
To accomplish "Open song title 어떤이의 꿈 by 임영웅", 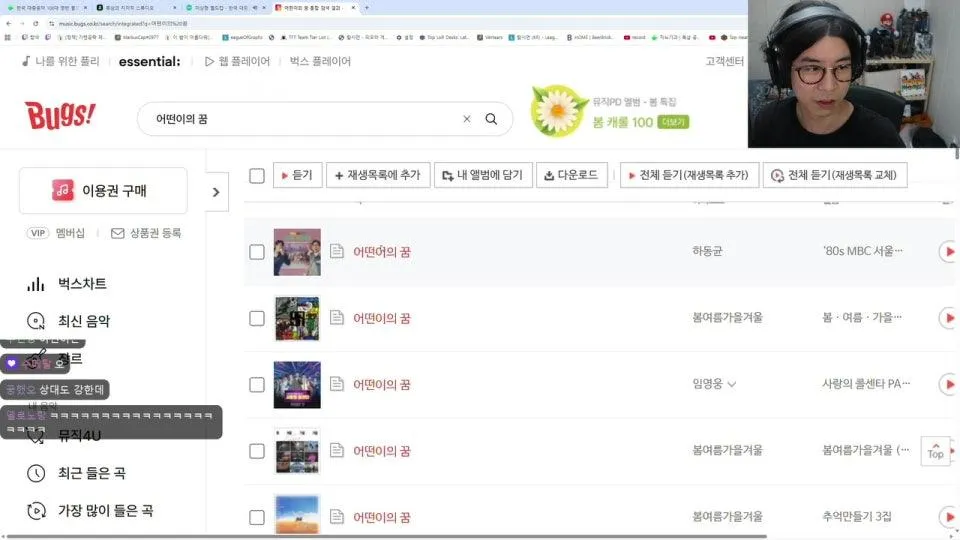I will (381, 384).
